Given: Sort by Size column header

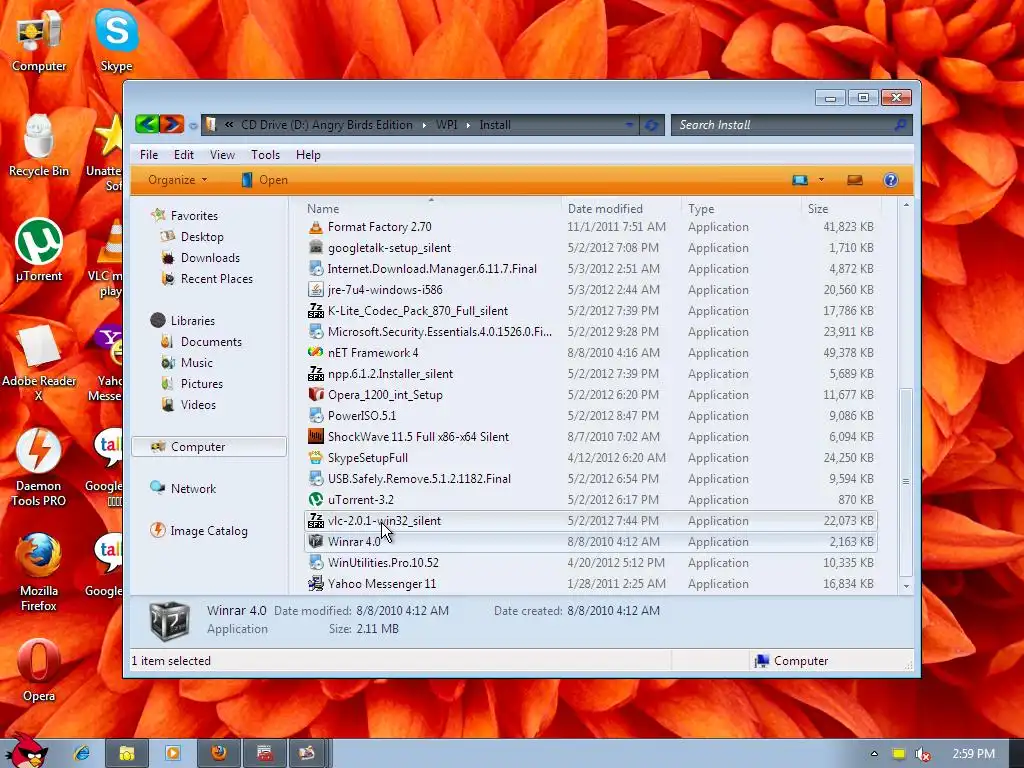Looking at the screenshot, I should click(818, 209).
